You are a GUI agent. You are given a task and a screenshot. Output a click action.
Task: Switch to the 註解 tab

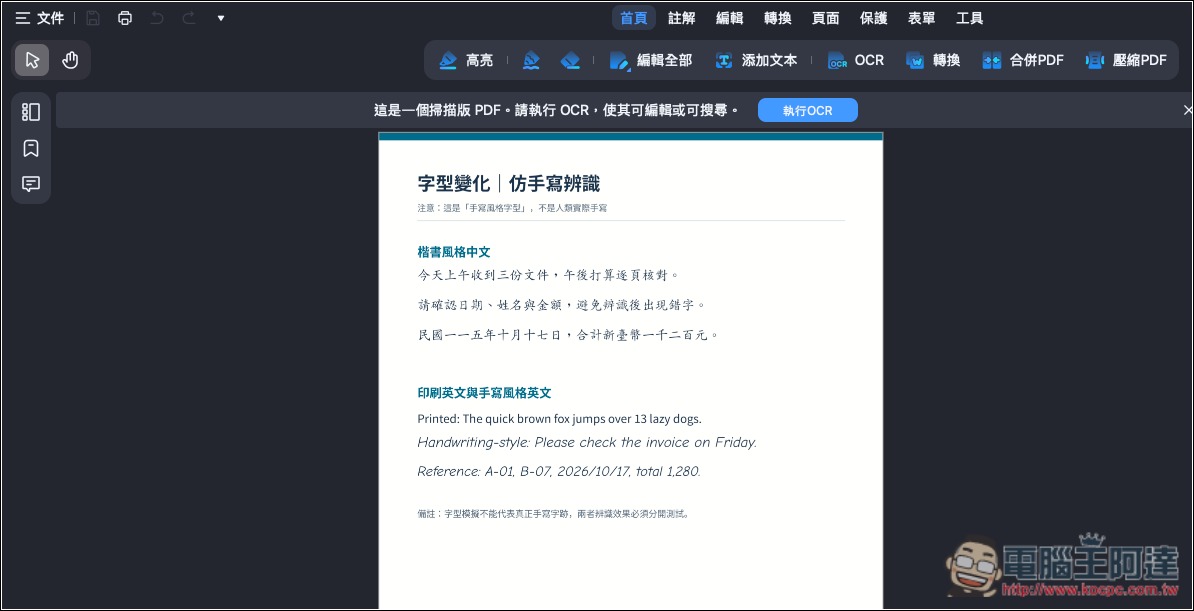tap(682, 18)
